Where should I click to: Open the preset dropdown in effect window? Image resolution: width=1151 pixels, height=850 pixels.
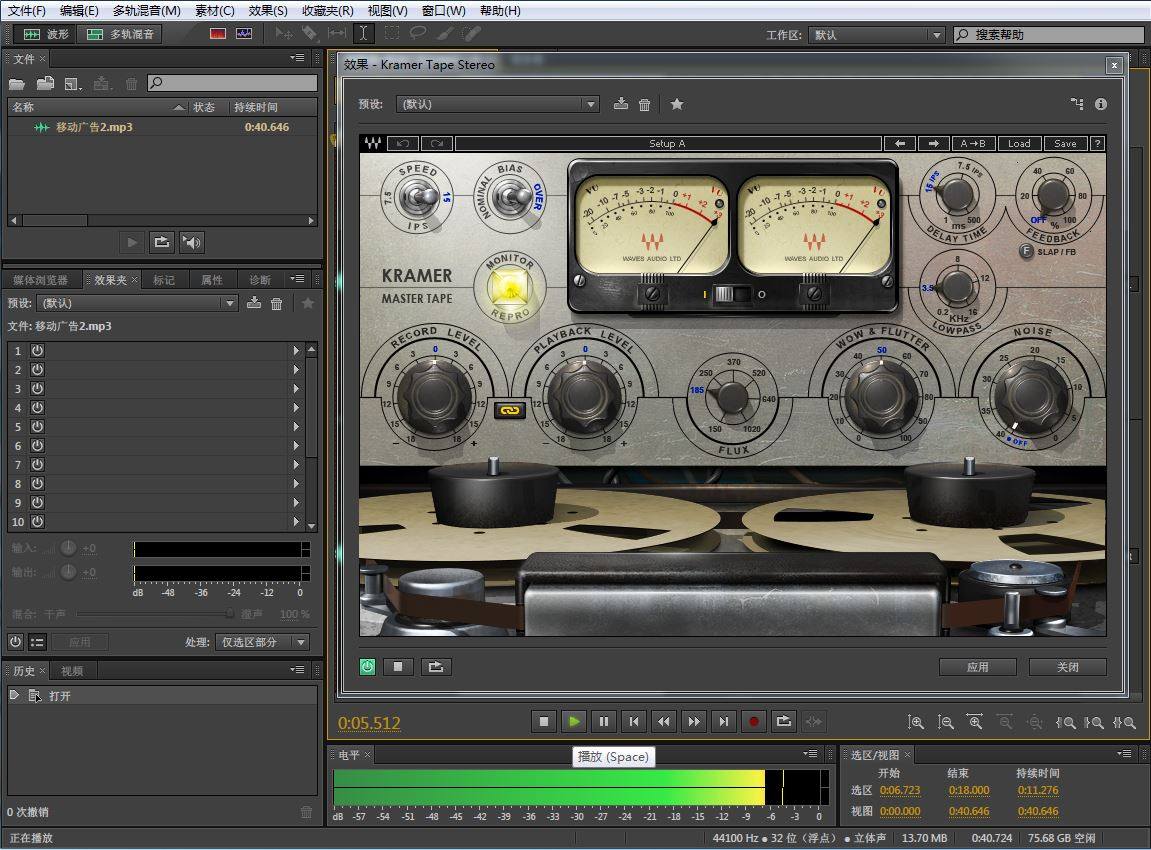click(497, 104)
